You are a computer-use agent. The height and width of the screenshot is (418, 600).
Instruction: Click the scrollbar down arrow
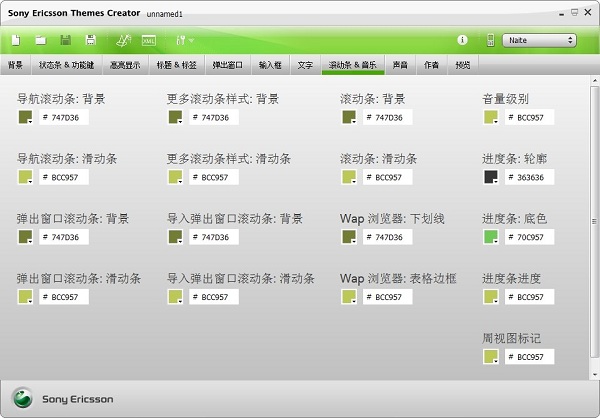[x=594, y=374]
